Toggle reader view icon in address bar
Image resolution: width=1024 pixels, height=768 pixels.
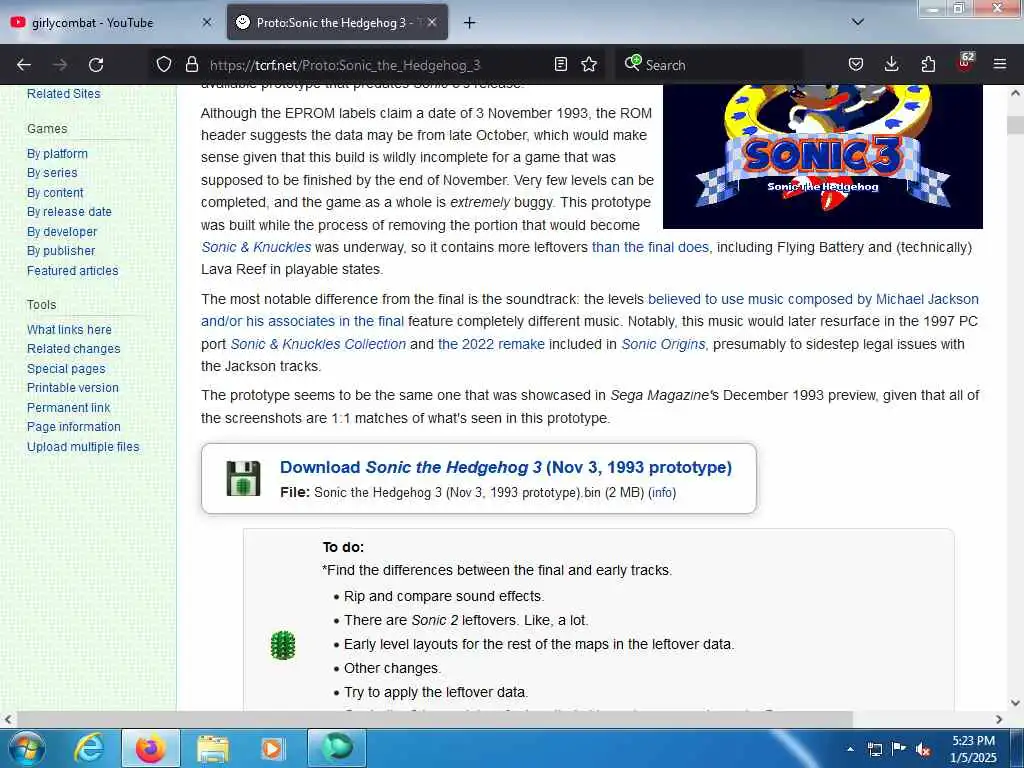560,64
